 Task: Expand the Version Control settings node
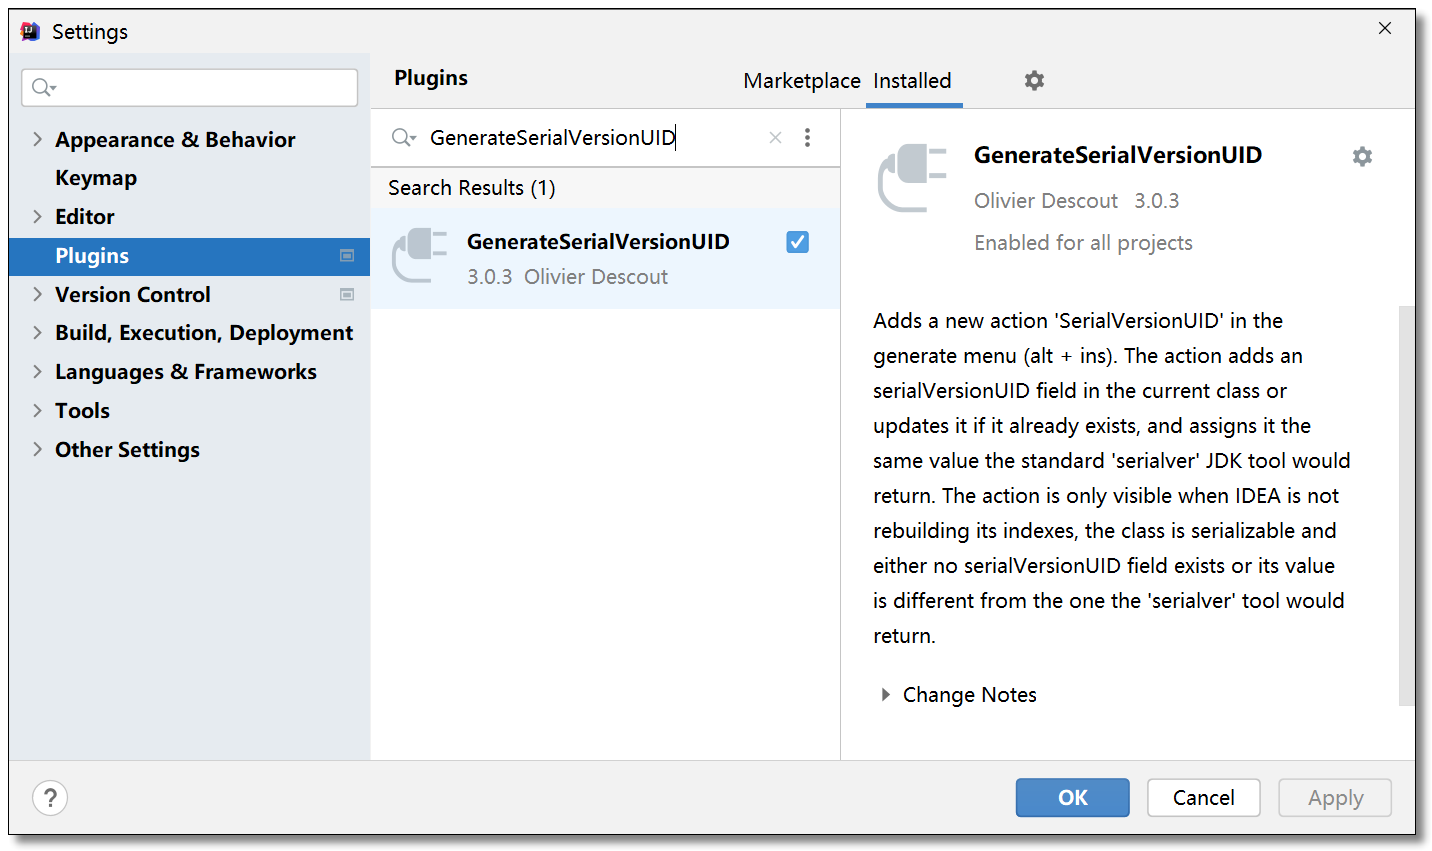(x=37, y=294)
